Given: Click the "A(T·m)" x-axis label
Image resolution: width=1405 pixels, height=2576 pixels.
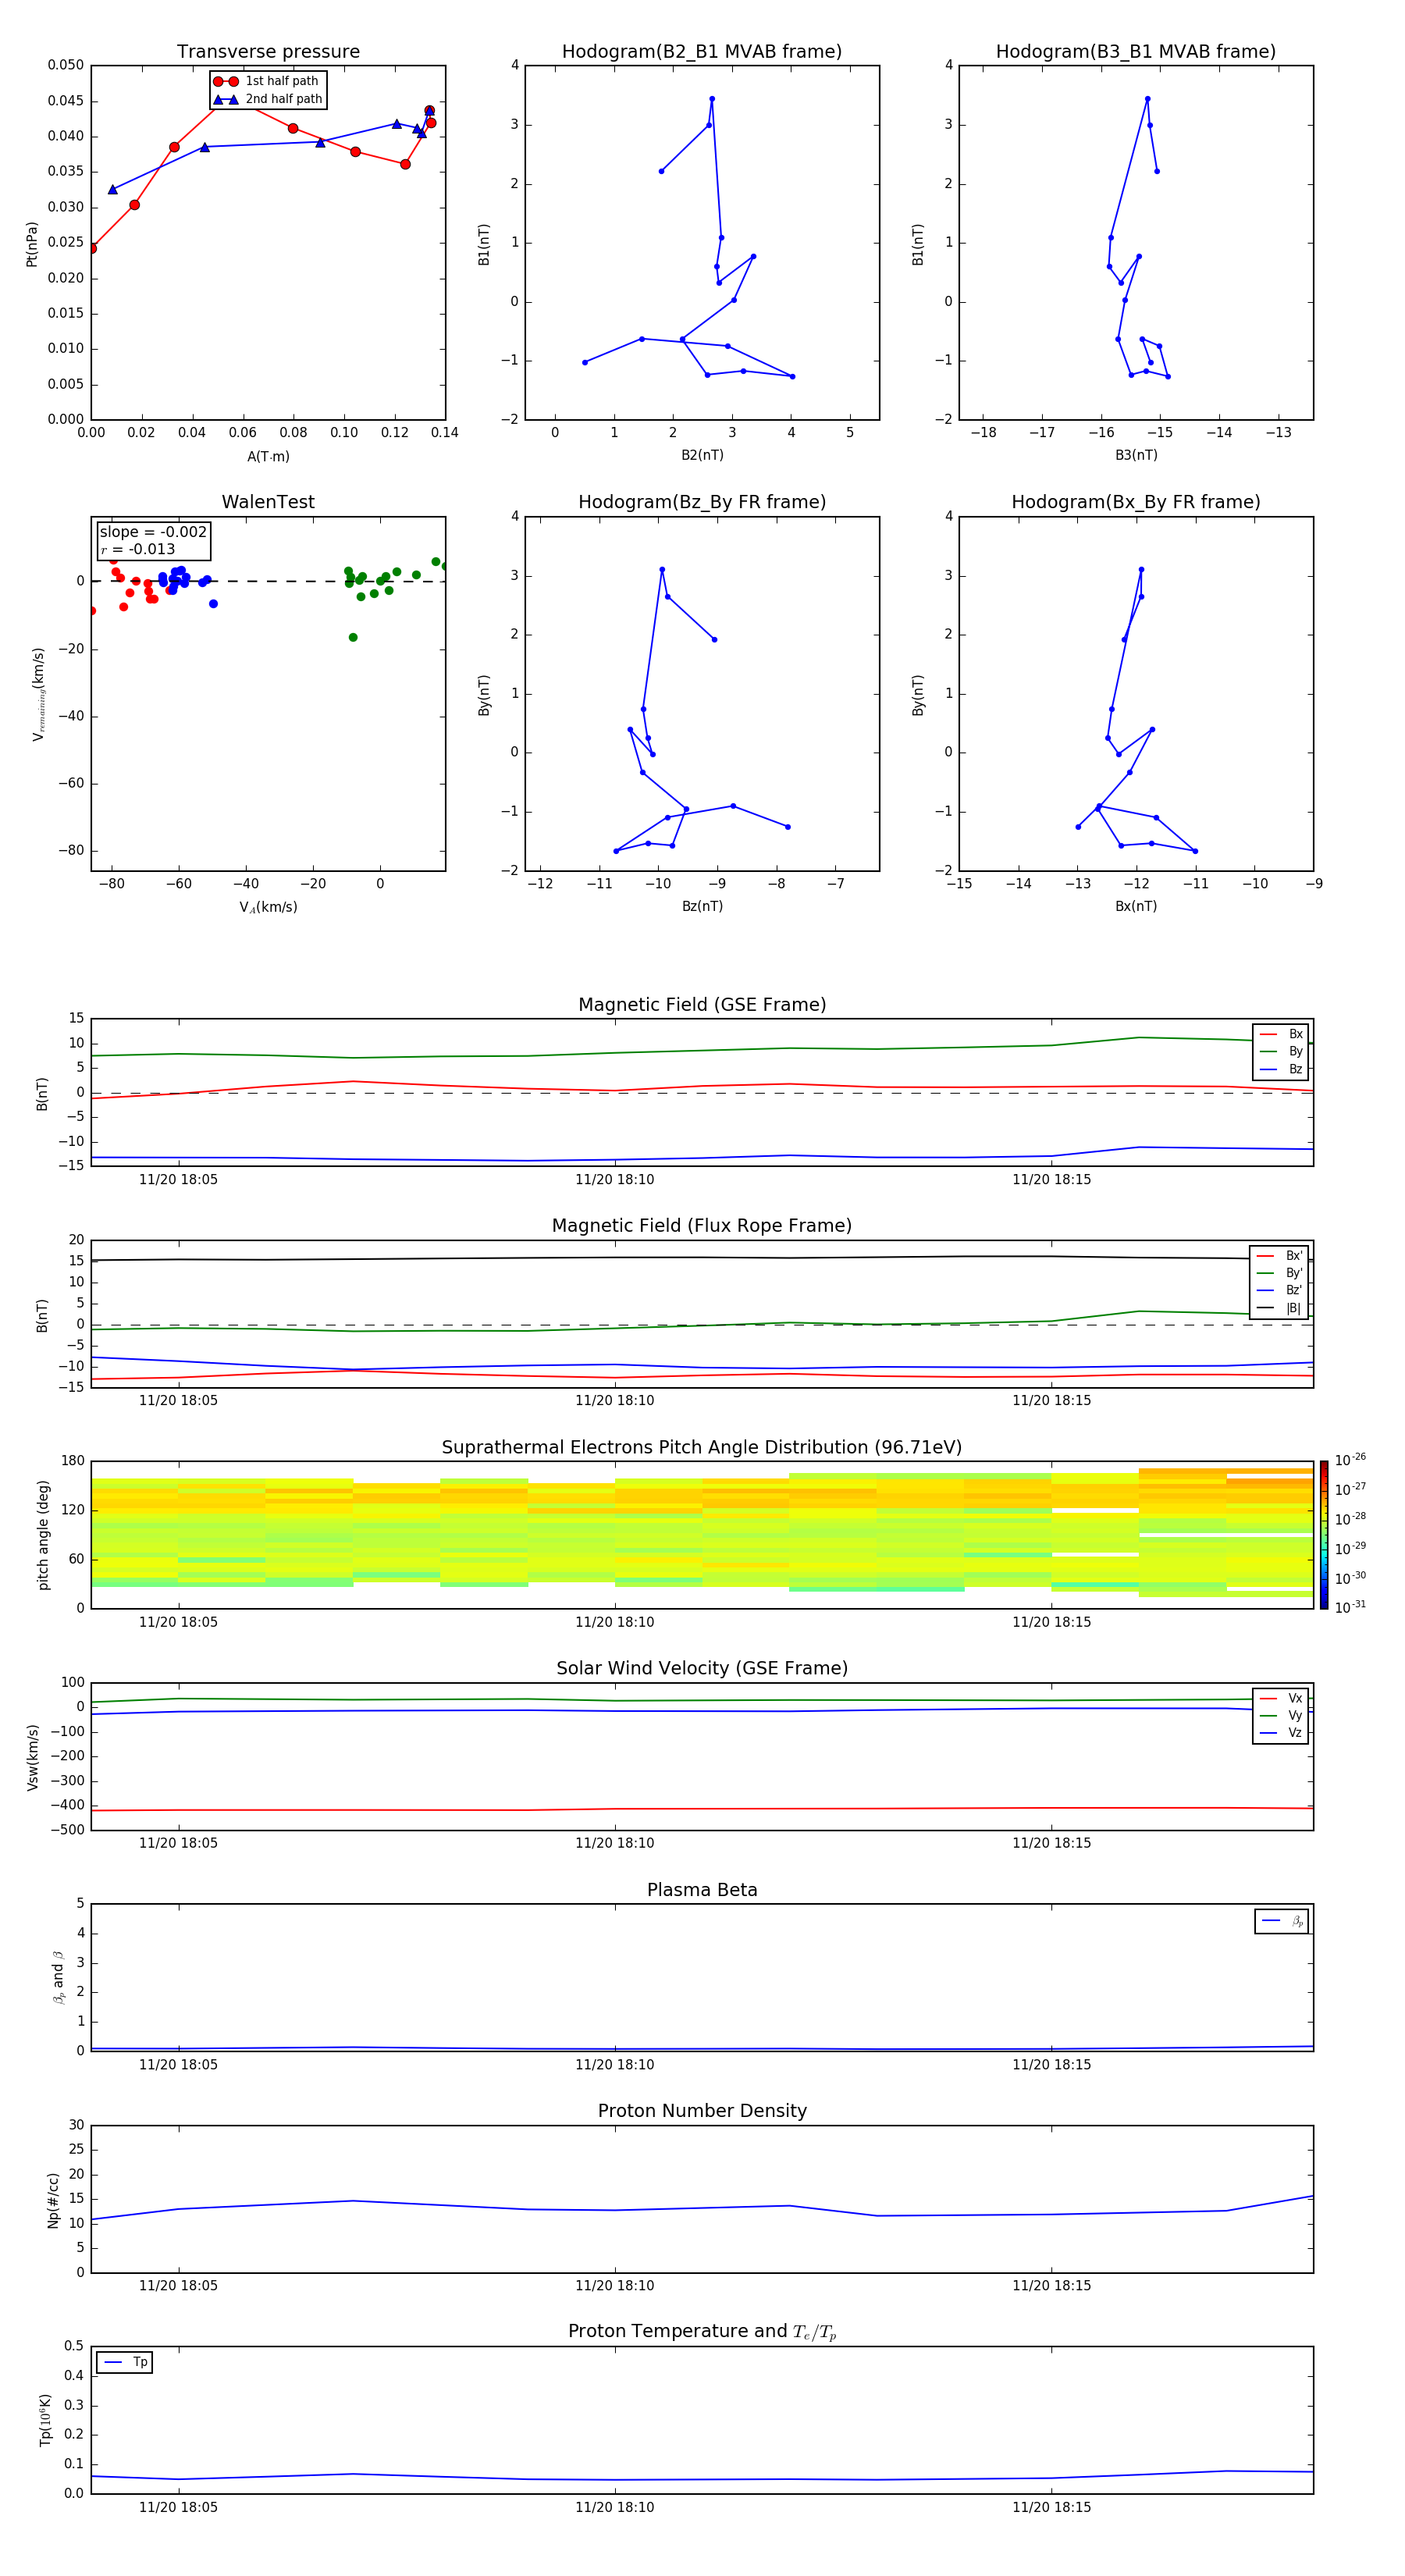Looking at the screenshot, I should [268, 456].
